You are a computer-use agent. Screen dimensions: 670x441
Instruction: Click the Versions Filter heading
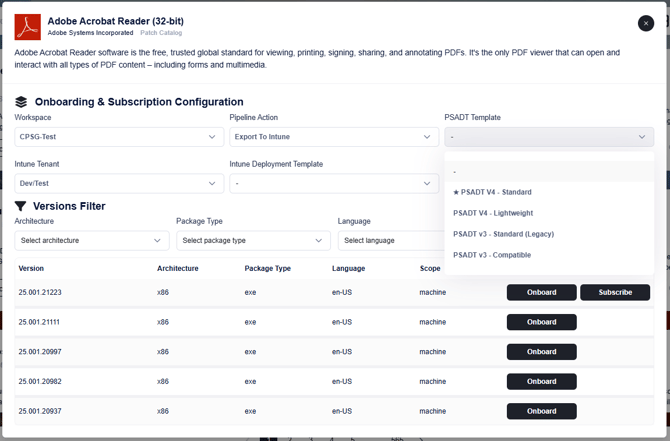pos(69,206)
